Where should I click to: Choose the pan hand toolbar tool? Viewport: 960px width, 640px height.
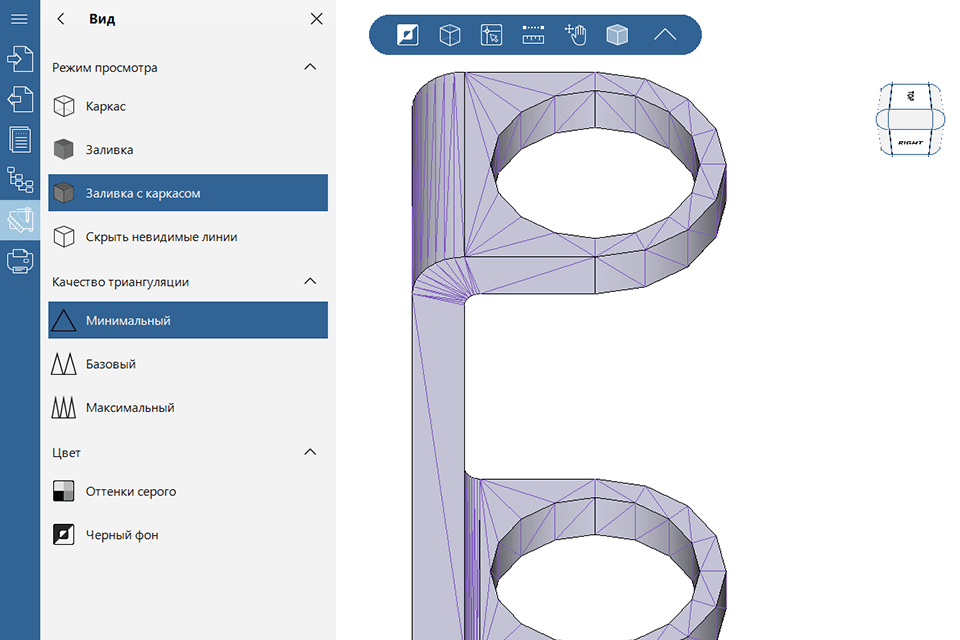click(x=576, y=35)
